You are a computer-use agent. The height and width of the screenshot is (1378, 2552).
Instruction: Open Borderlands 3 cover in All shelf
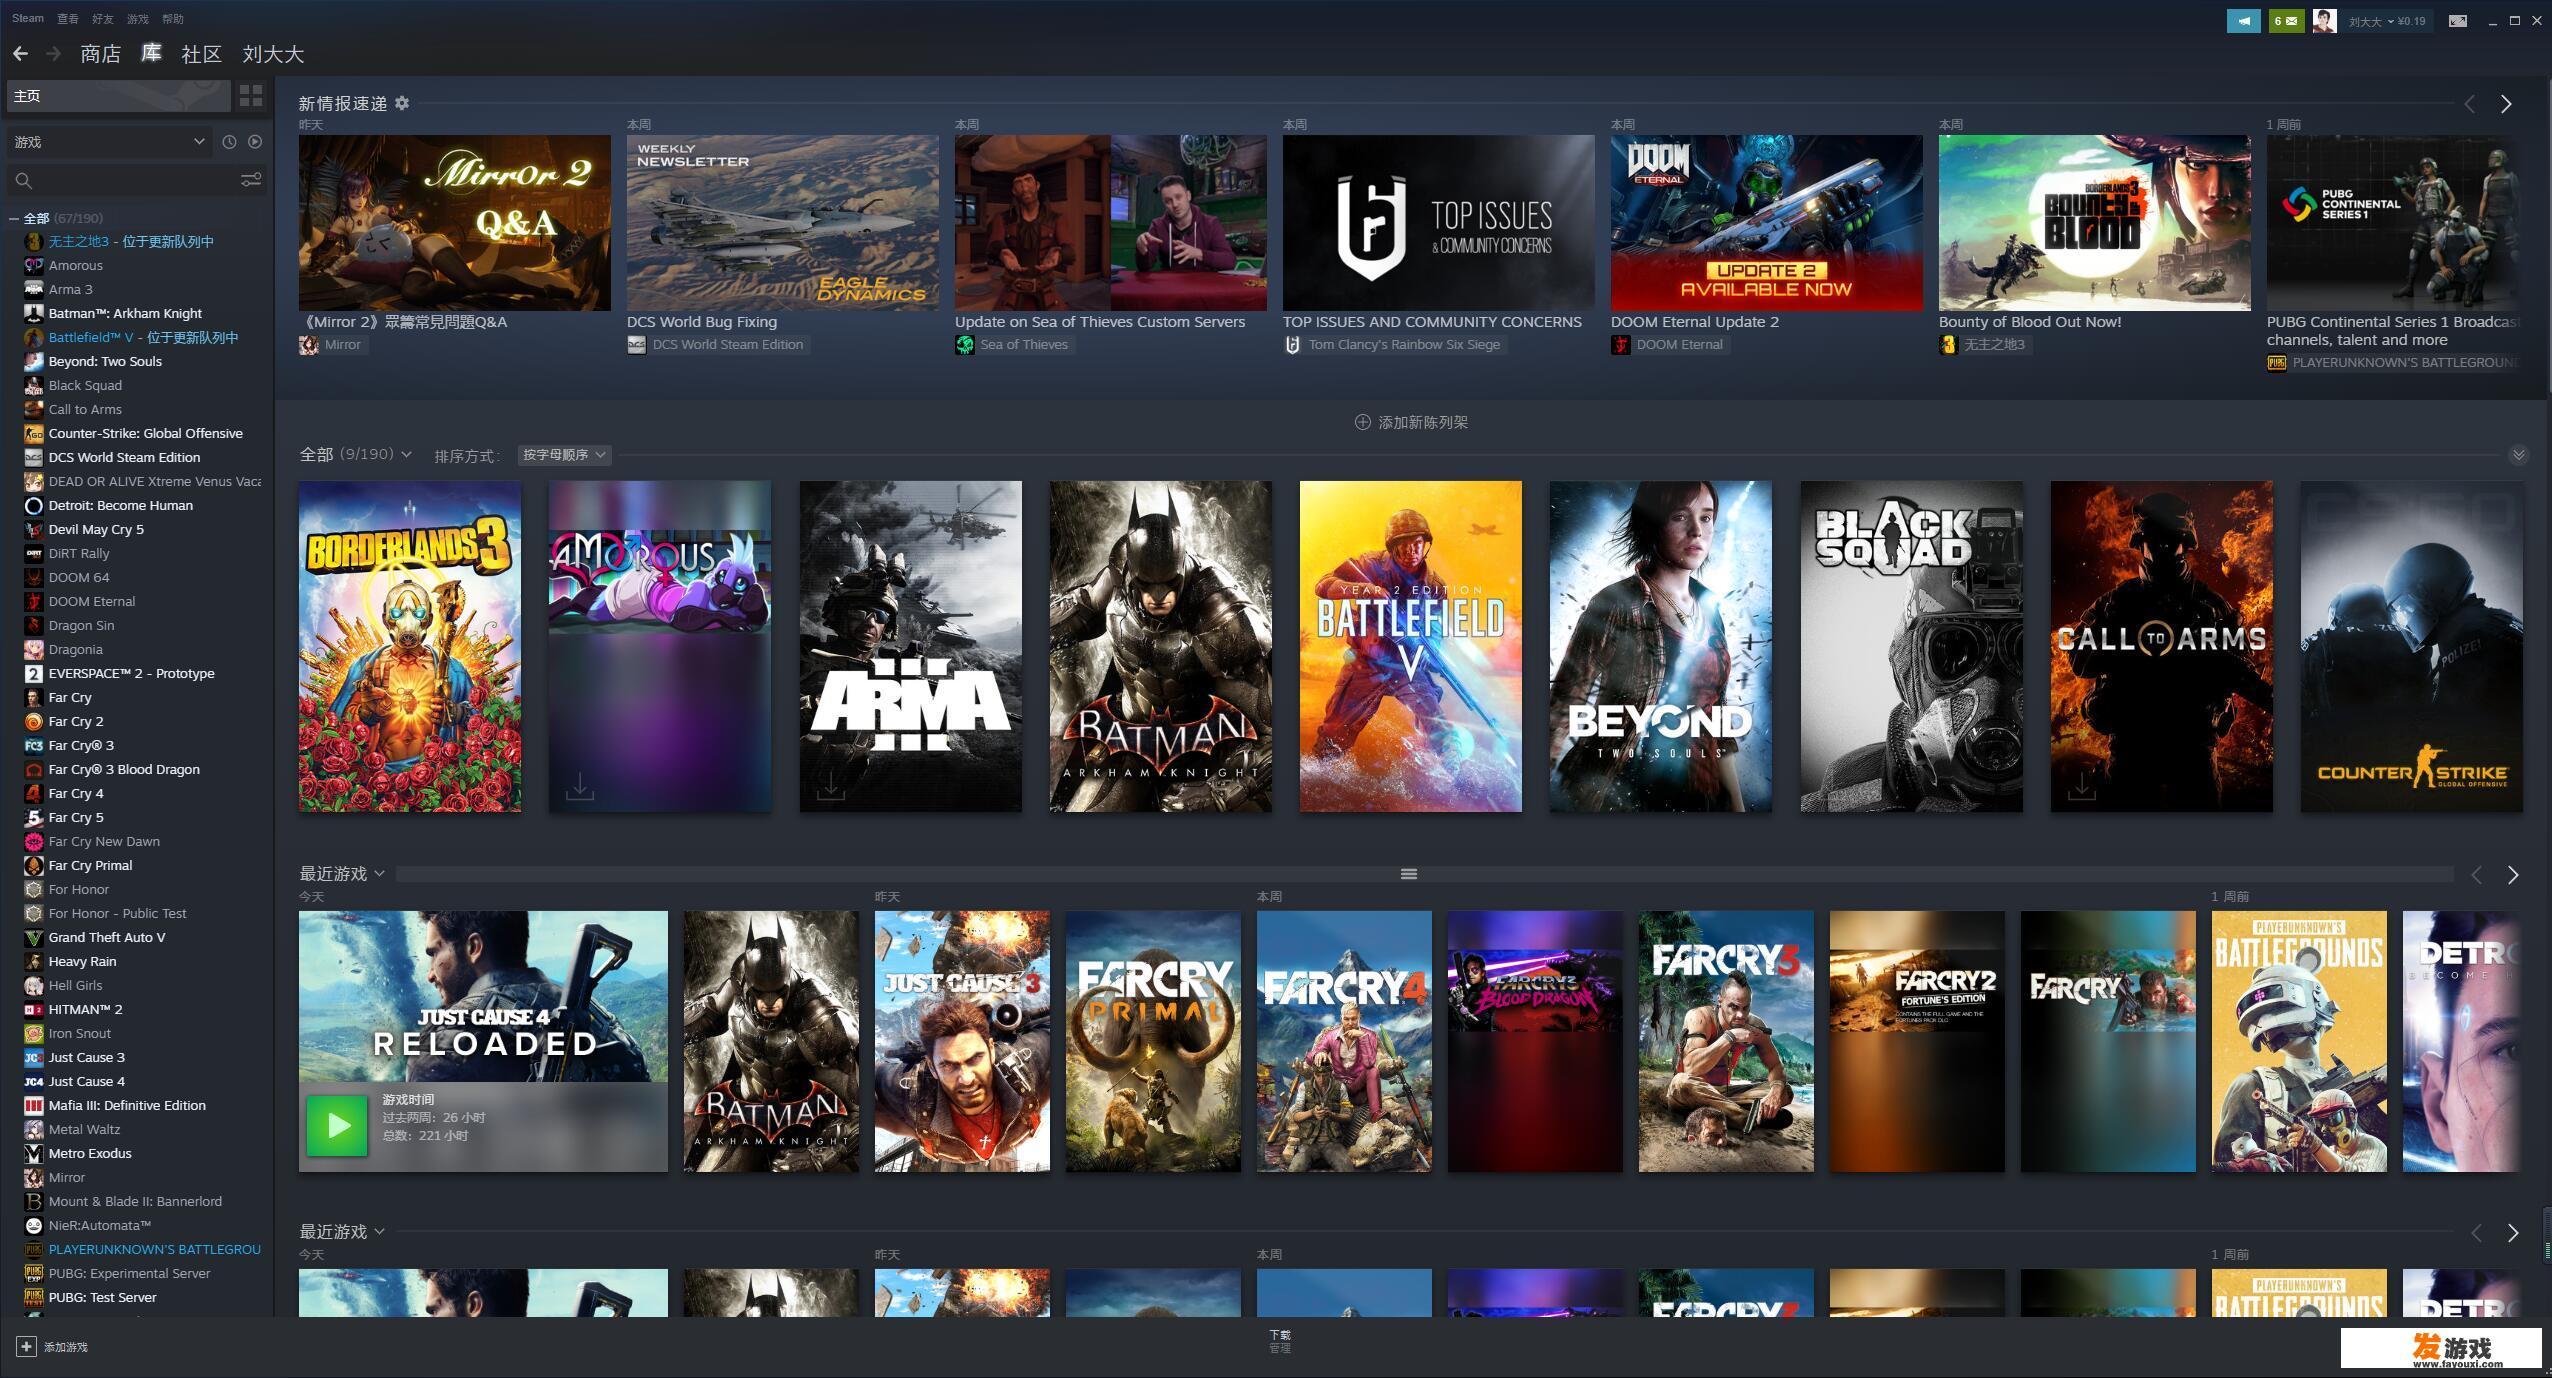pos(410,646)
